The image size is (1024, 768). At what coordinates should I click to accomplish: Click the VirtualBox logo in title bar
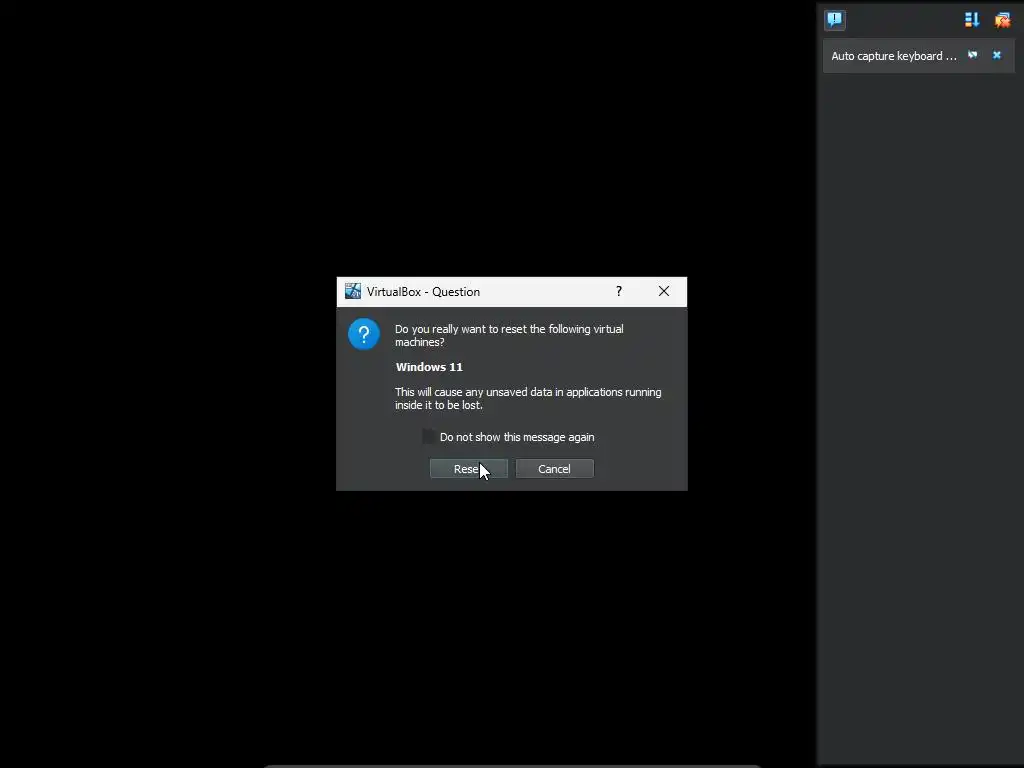coord(353,291)
